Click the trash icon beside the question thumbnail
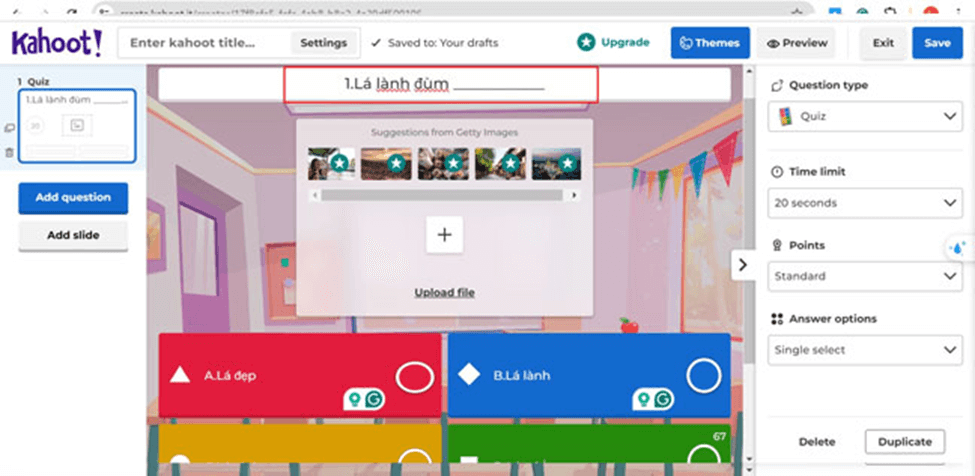The image size is (975, 476). tap(9, 152)
